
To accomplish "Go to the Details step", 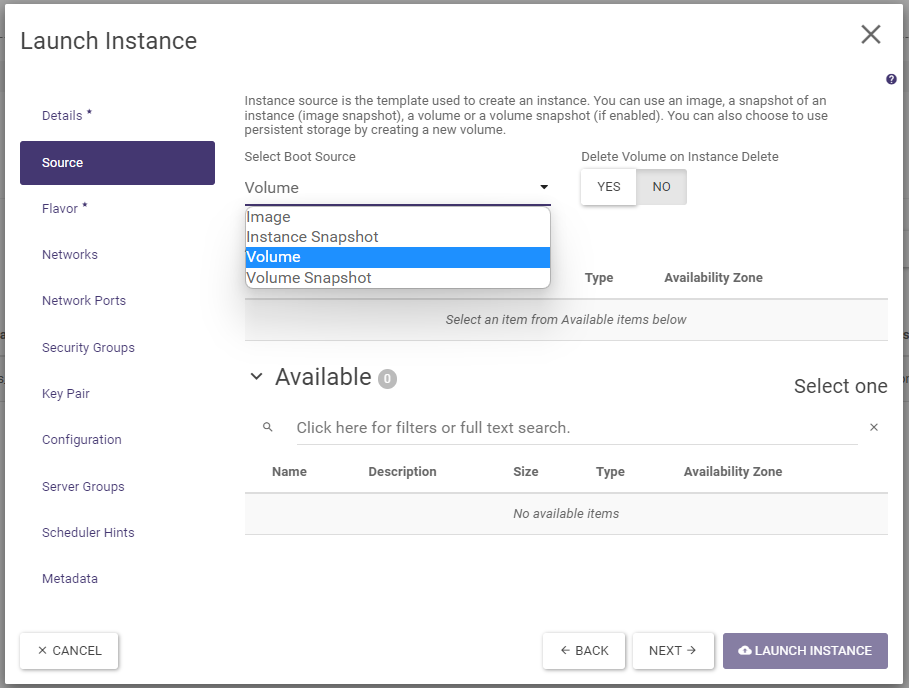I will (62, 116).
